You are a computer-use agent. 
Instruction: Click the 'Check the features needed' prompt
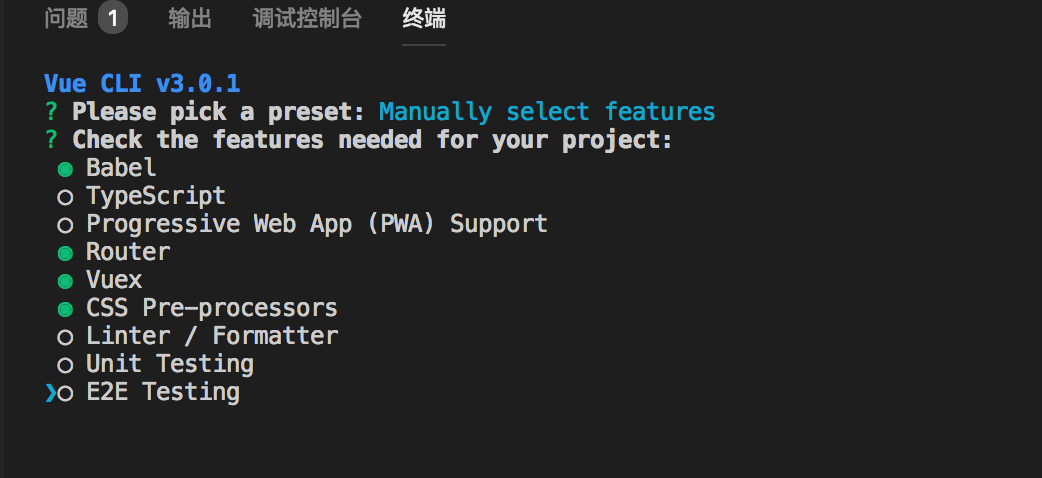pyautogui.click(x=372, y=139)
